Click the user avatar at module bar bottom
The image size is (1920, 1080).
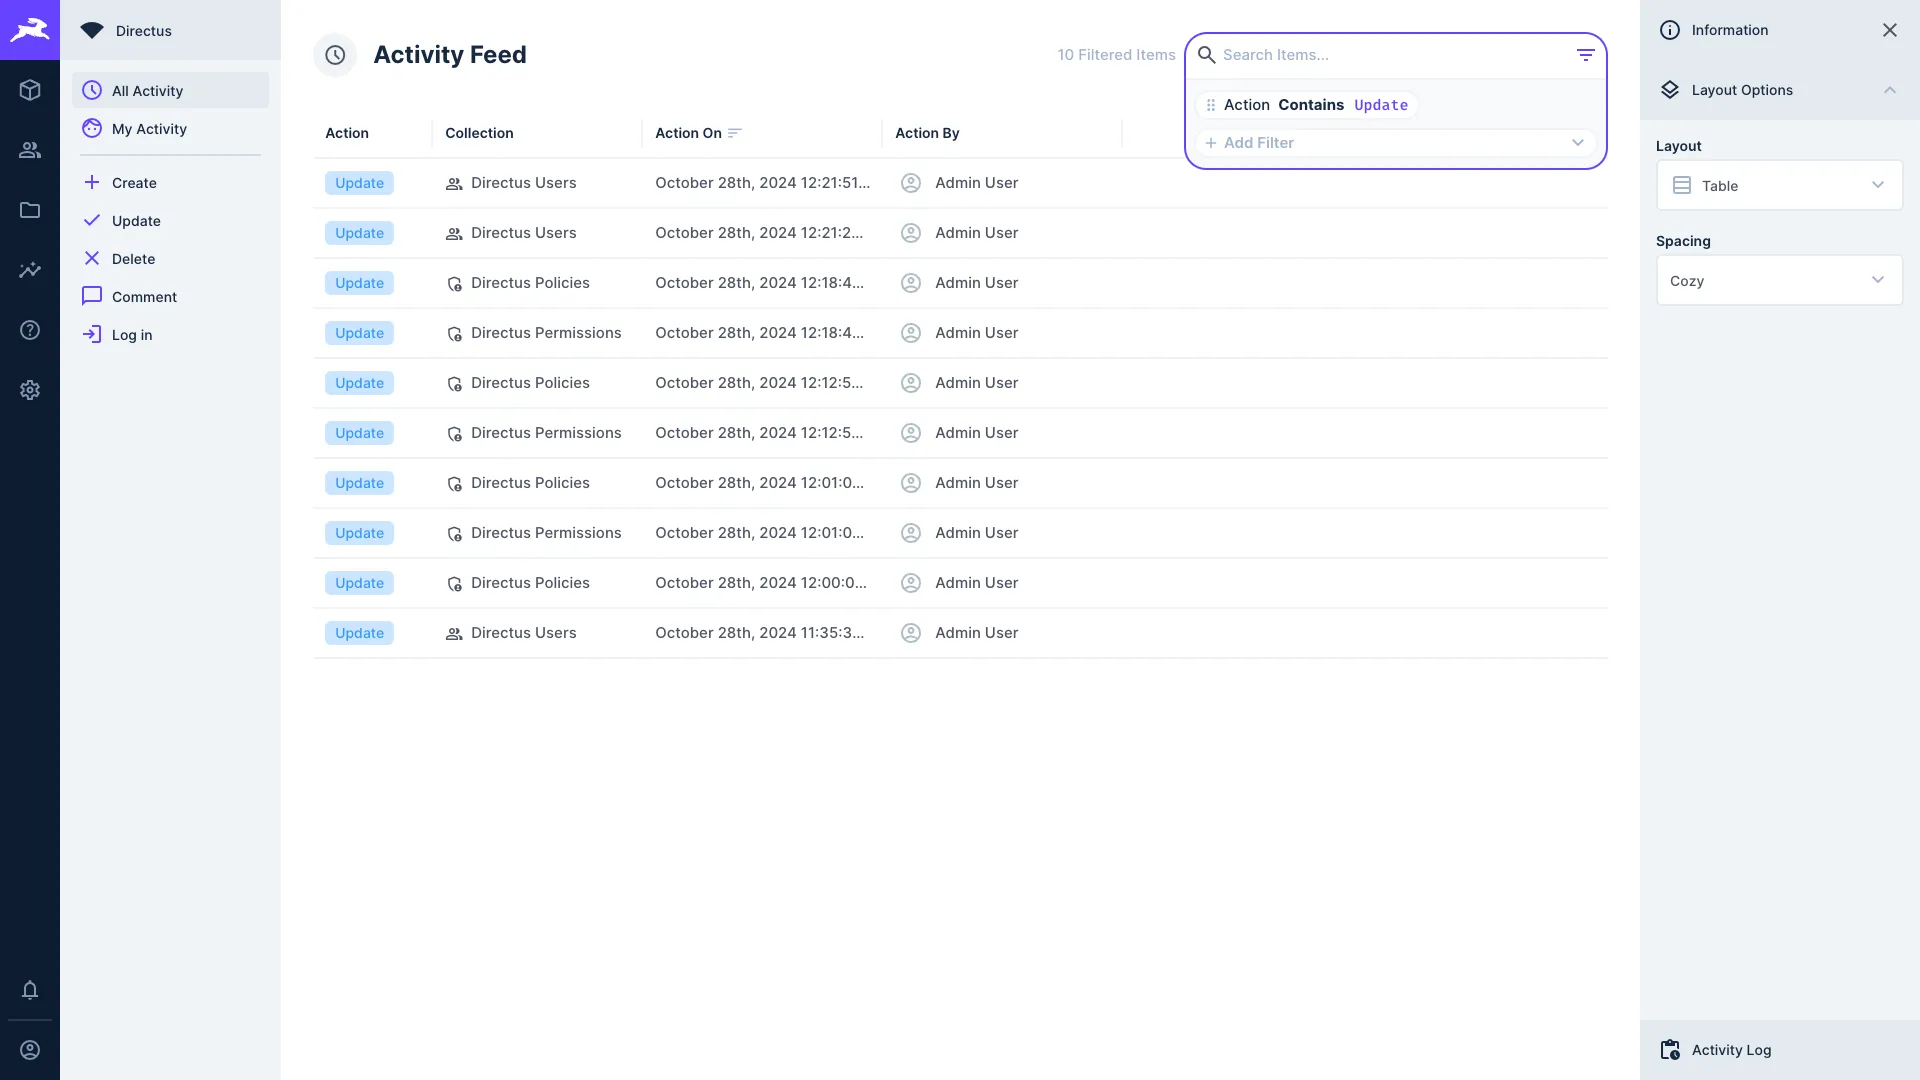pos(30,1050)
